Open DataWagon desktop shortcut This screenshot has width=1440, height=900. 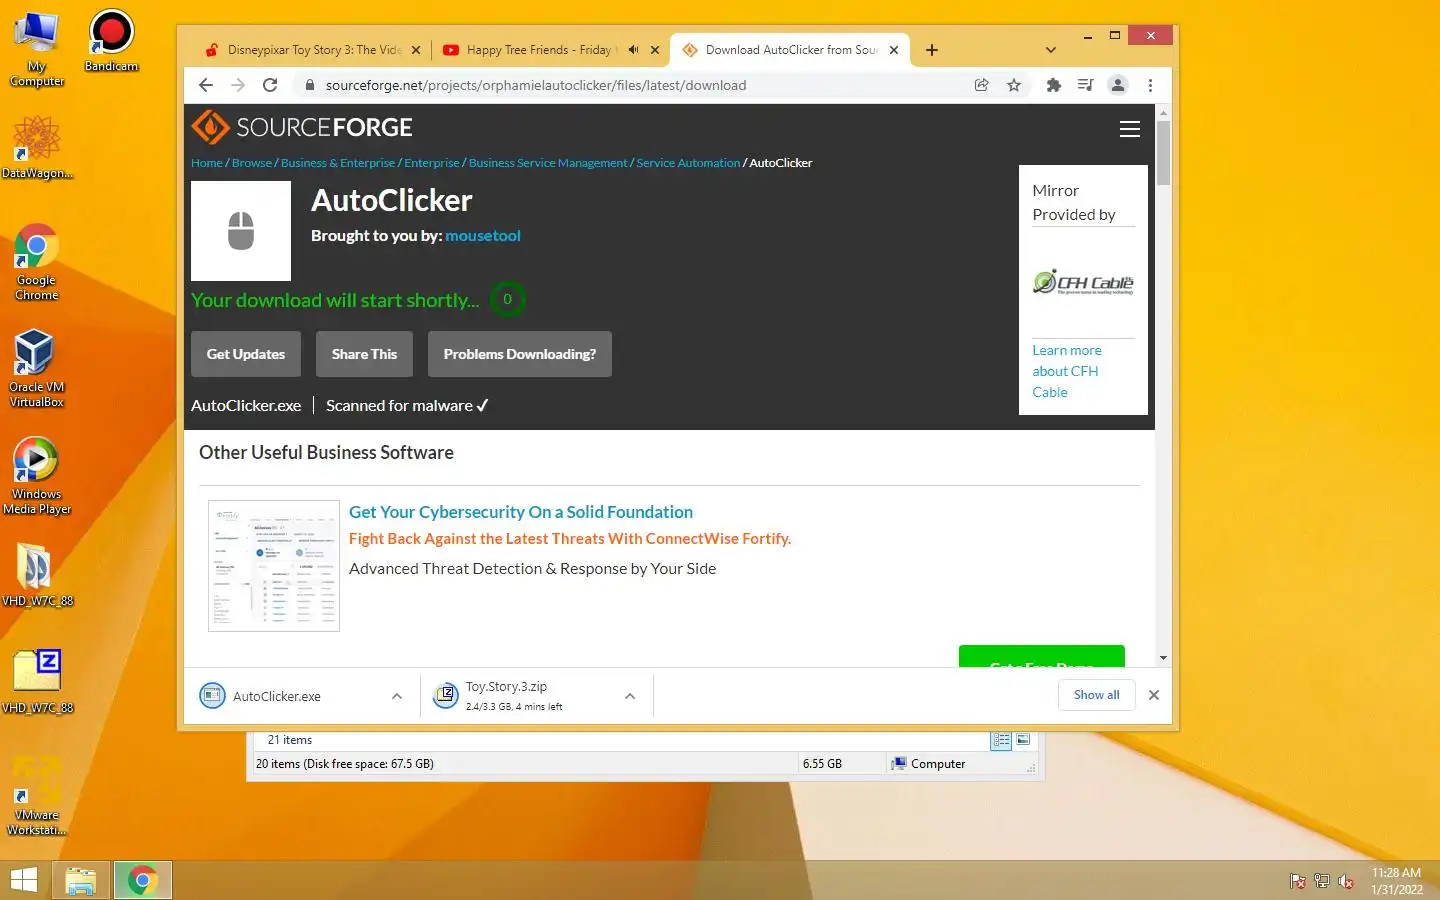pos(37,146)
